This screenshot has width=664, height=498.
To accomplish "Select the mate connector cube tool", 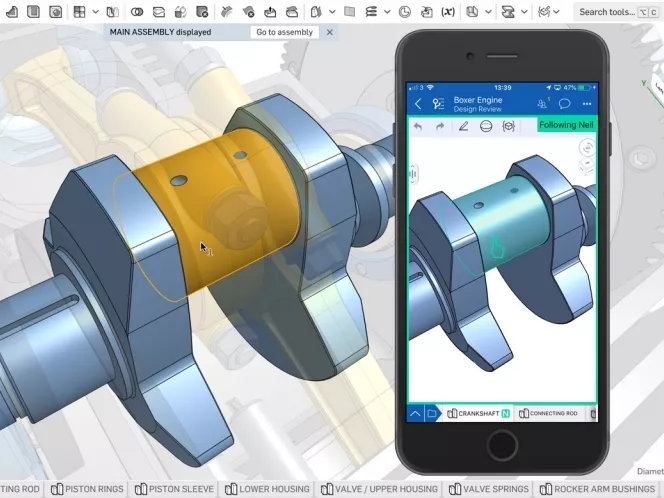I will pyautogui.click(x=472, y=12).
